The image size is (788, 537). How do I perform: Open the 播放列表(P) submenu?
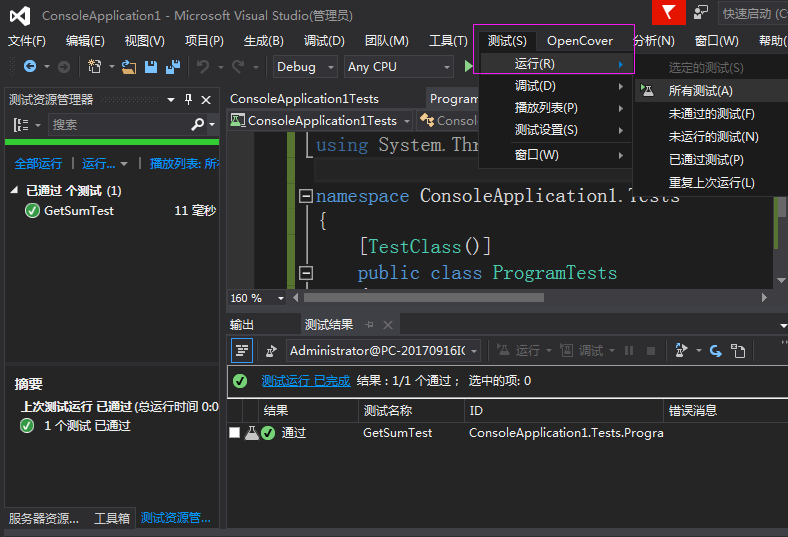click(555, 108)
